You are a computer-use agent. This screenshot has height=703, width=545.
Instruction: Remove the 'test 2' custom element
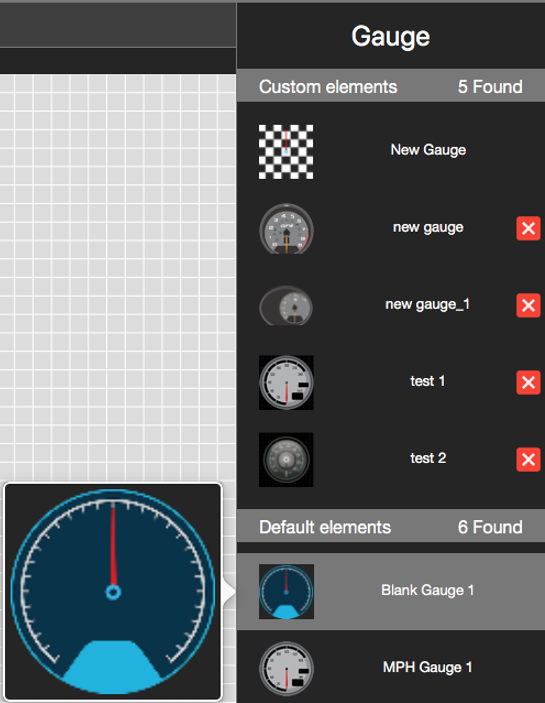coord(528,460)
